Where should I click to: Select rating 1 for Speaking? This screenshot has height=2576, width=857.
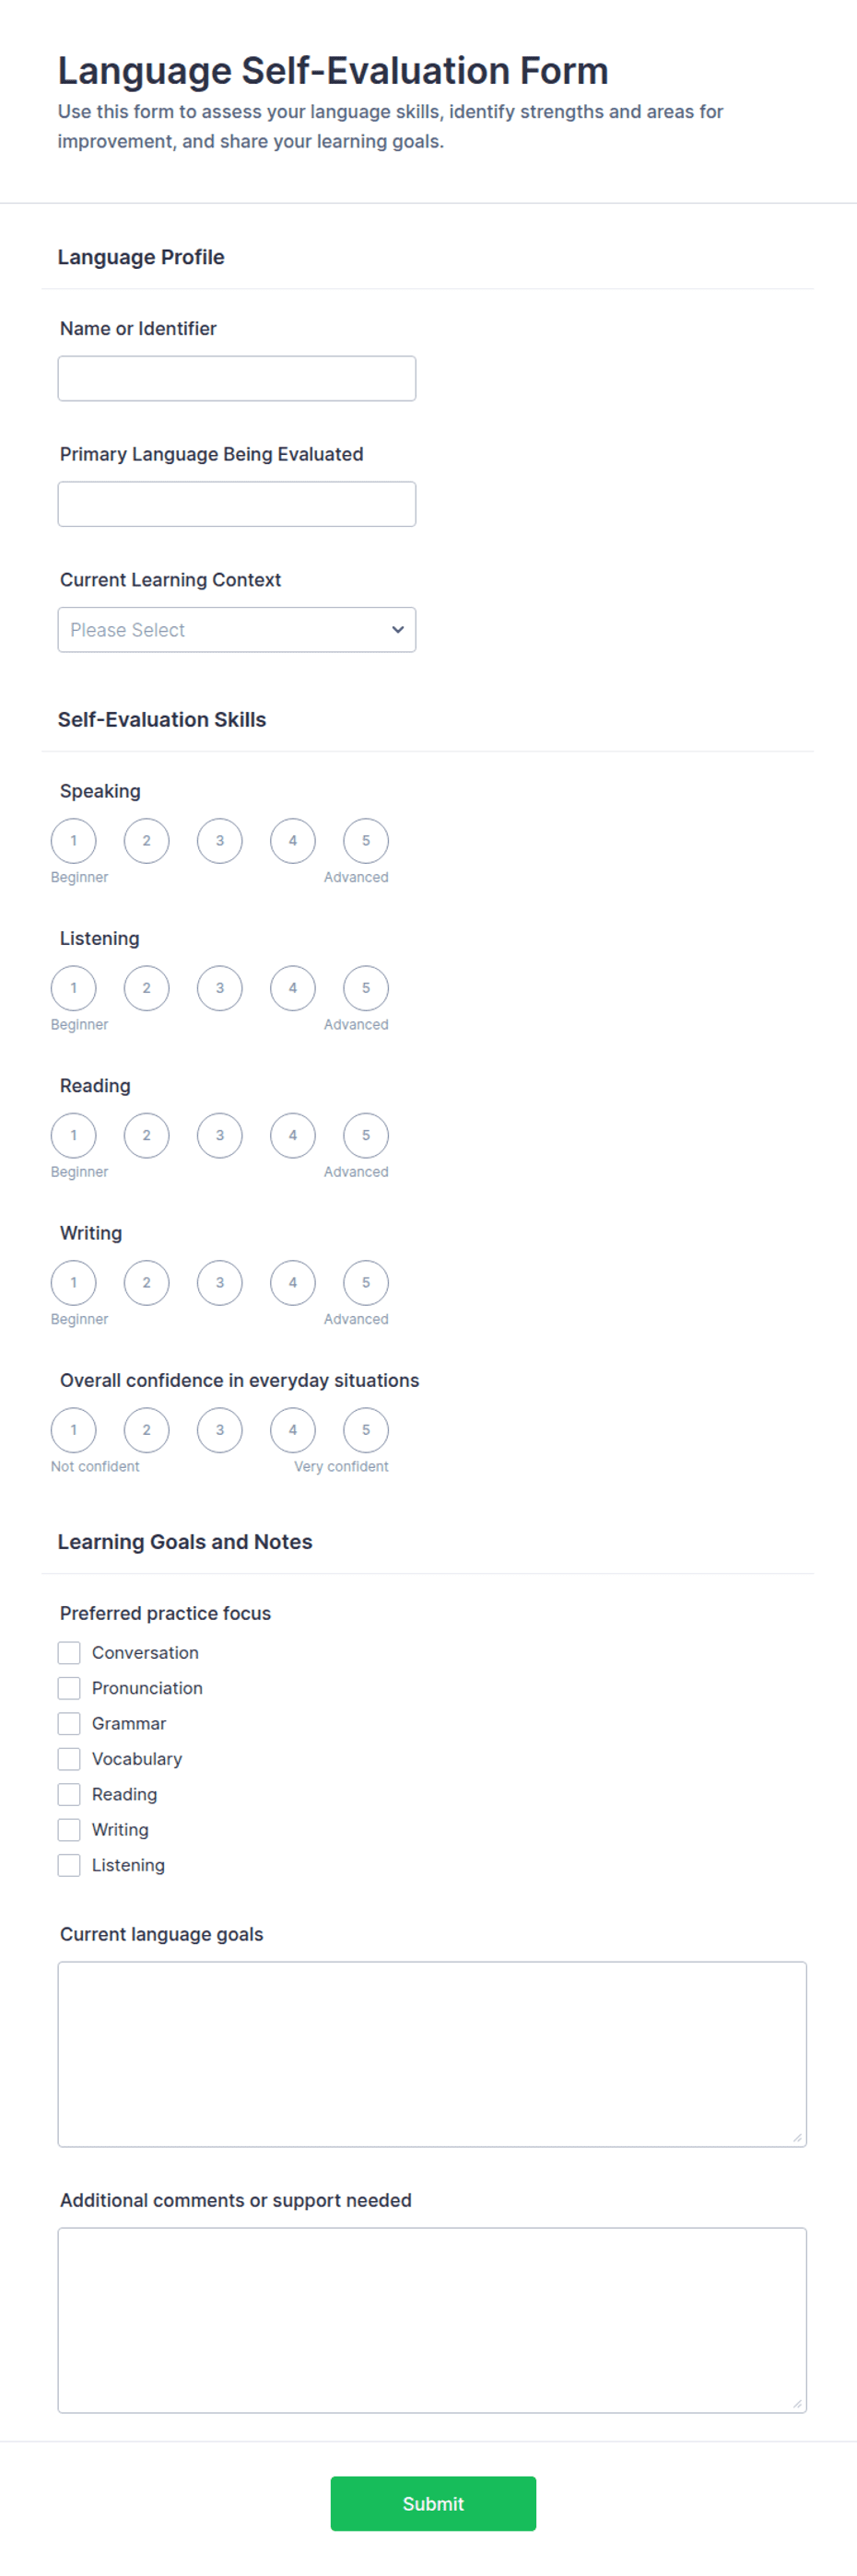pyautogui.click(x=74, y=841)
